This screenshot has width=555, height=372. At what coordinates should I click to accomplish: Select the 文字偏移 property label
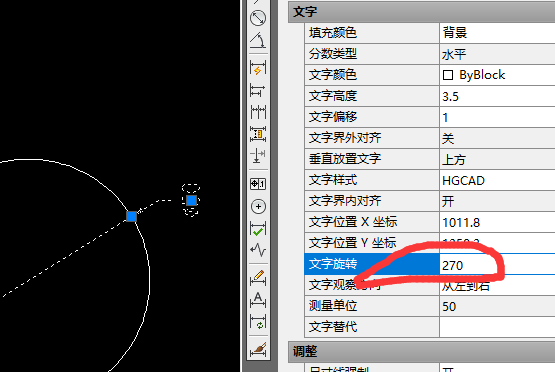pyautogui.click(x=333, y=117)
